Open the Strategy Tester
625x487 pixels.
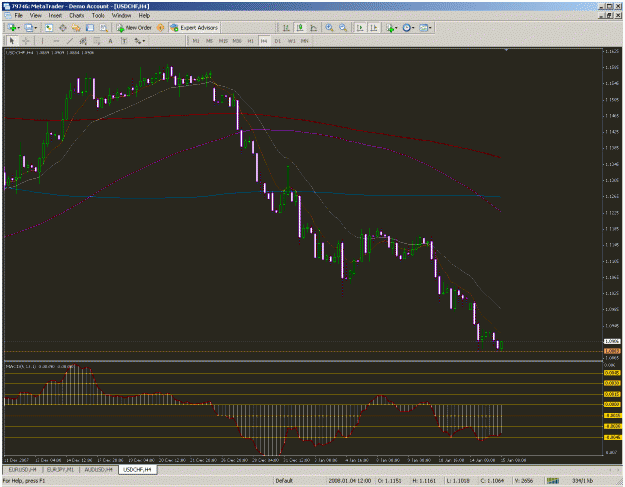[x=103, y=27]
